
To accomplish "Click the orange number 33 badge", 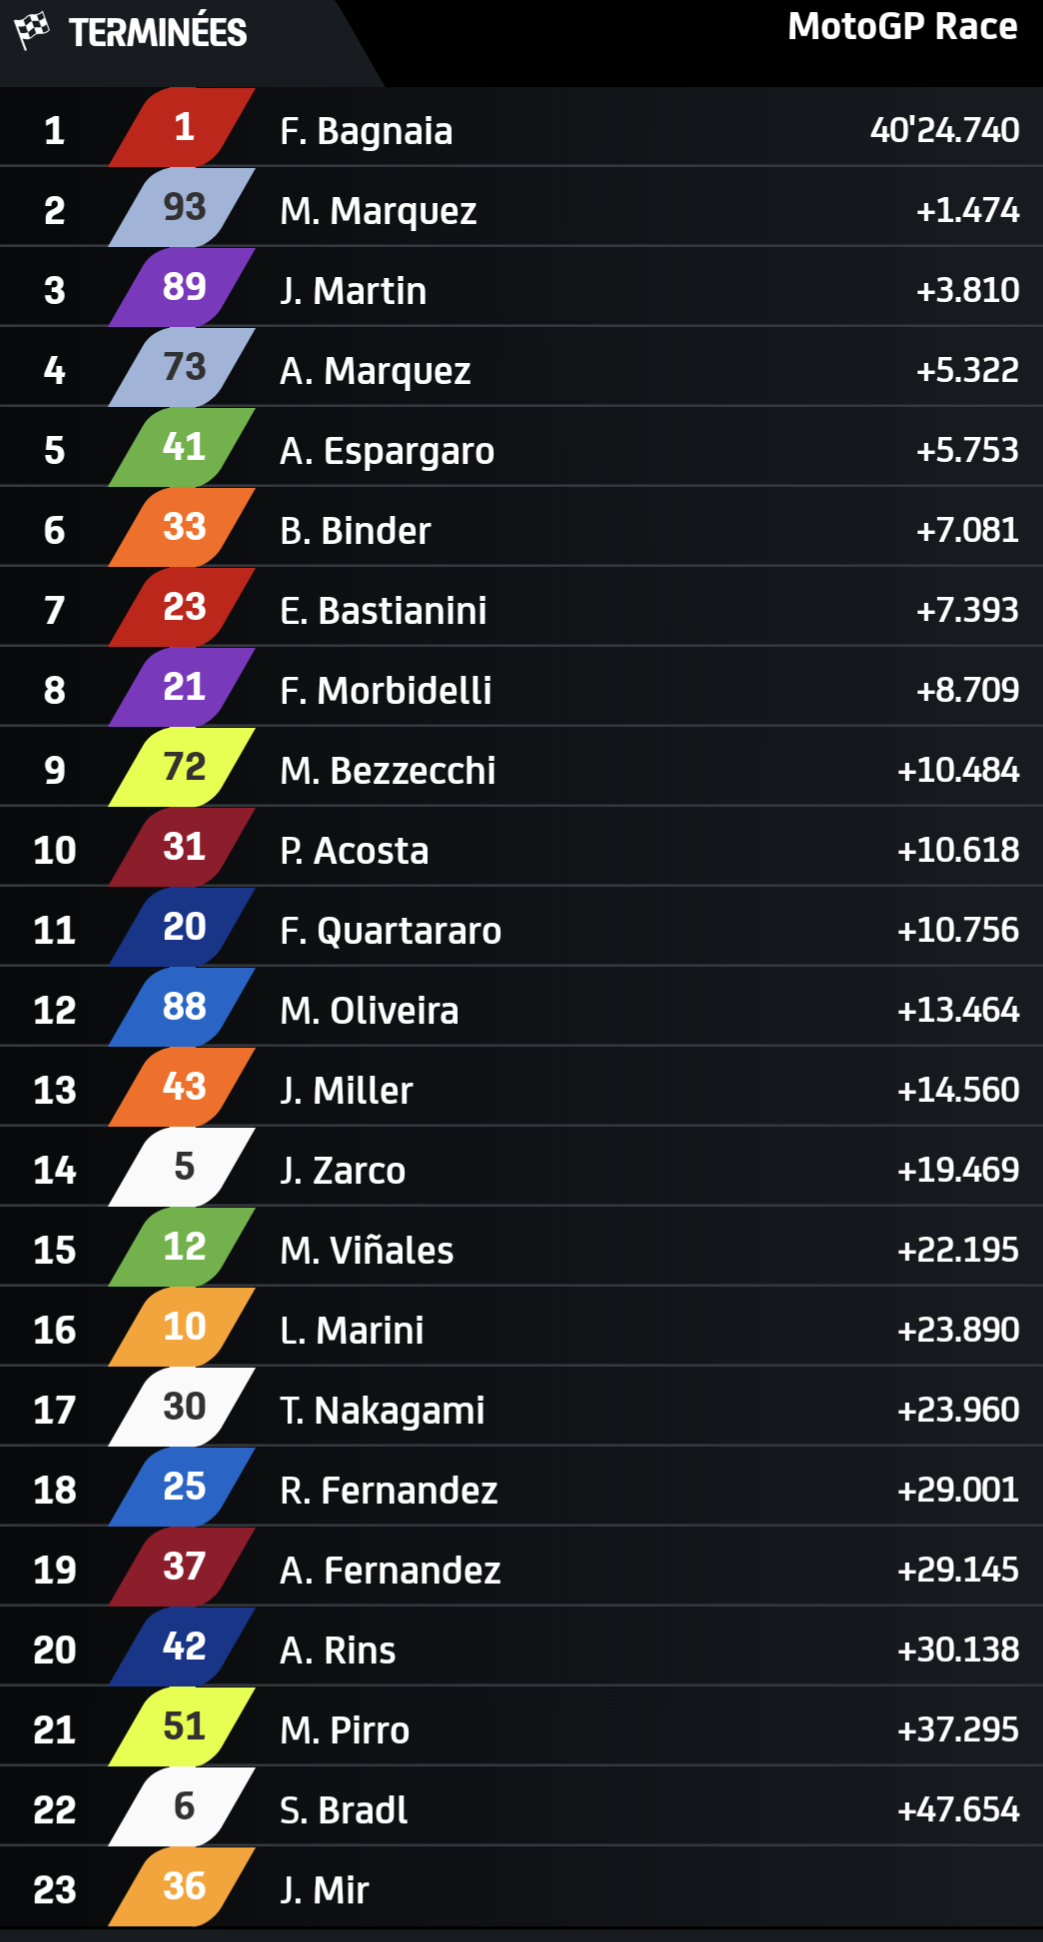I will point(183,527).
